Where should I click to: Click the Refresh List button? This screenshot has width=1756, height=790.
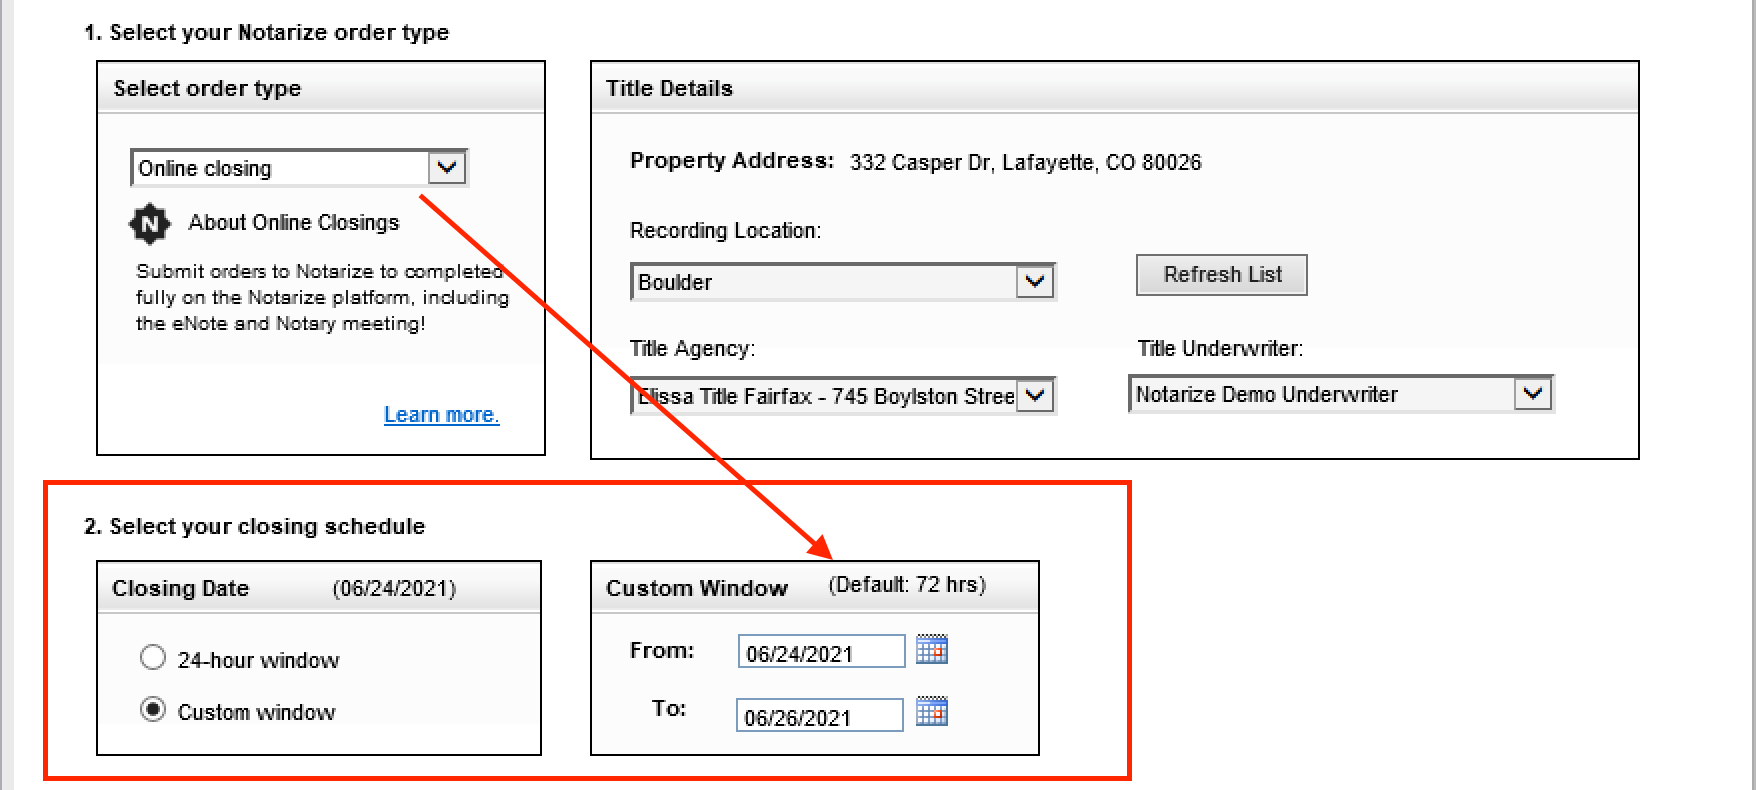pyautogui.click(x=1222, y=275)
